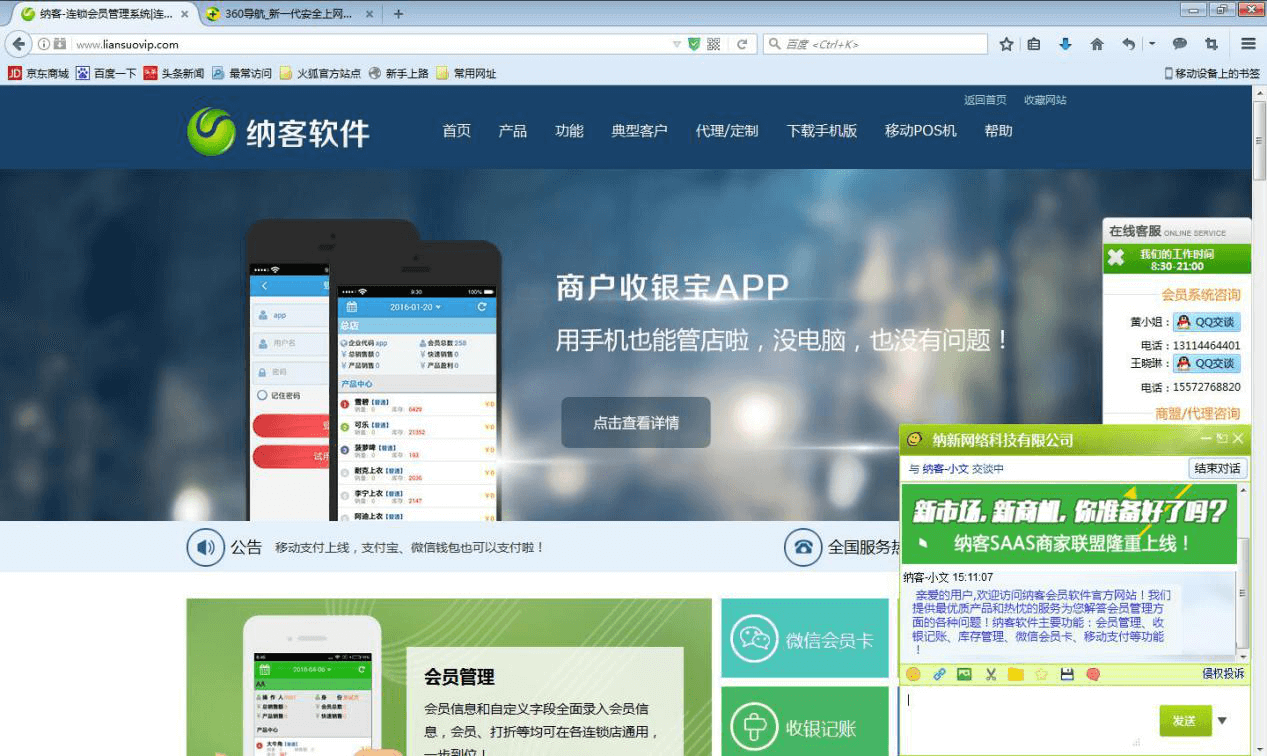The image size is (1267, 756).
Task: Go to browser home page icon
Action: point(1097,44)
